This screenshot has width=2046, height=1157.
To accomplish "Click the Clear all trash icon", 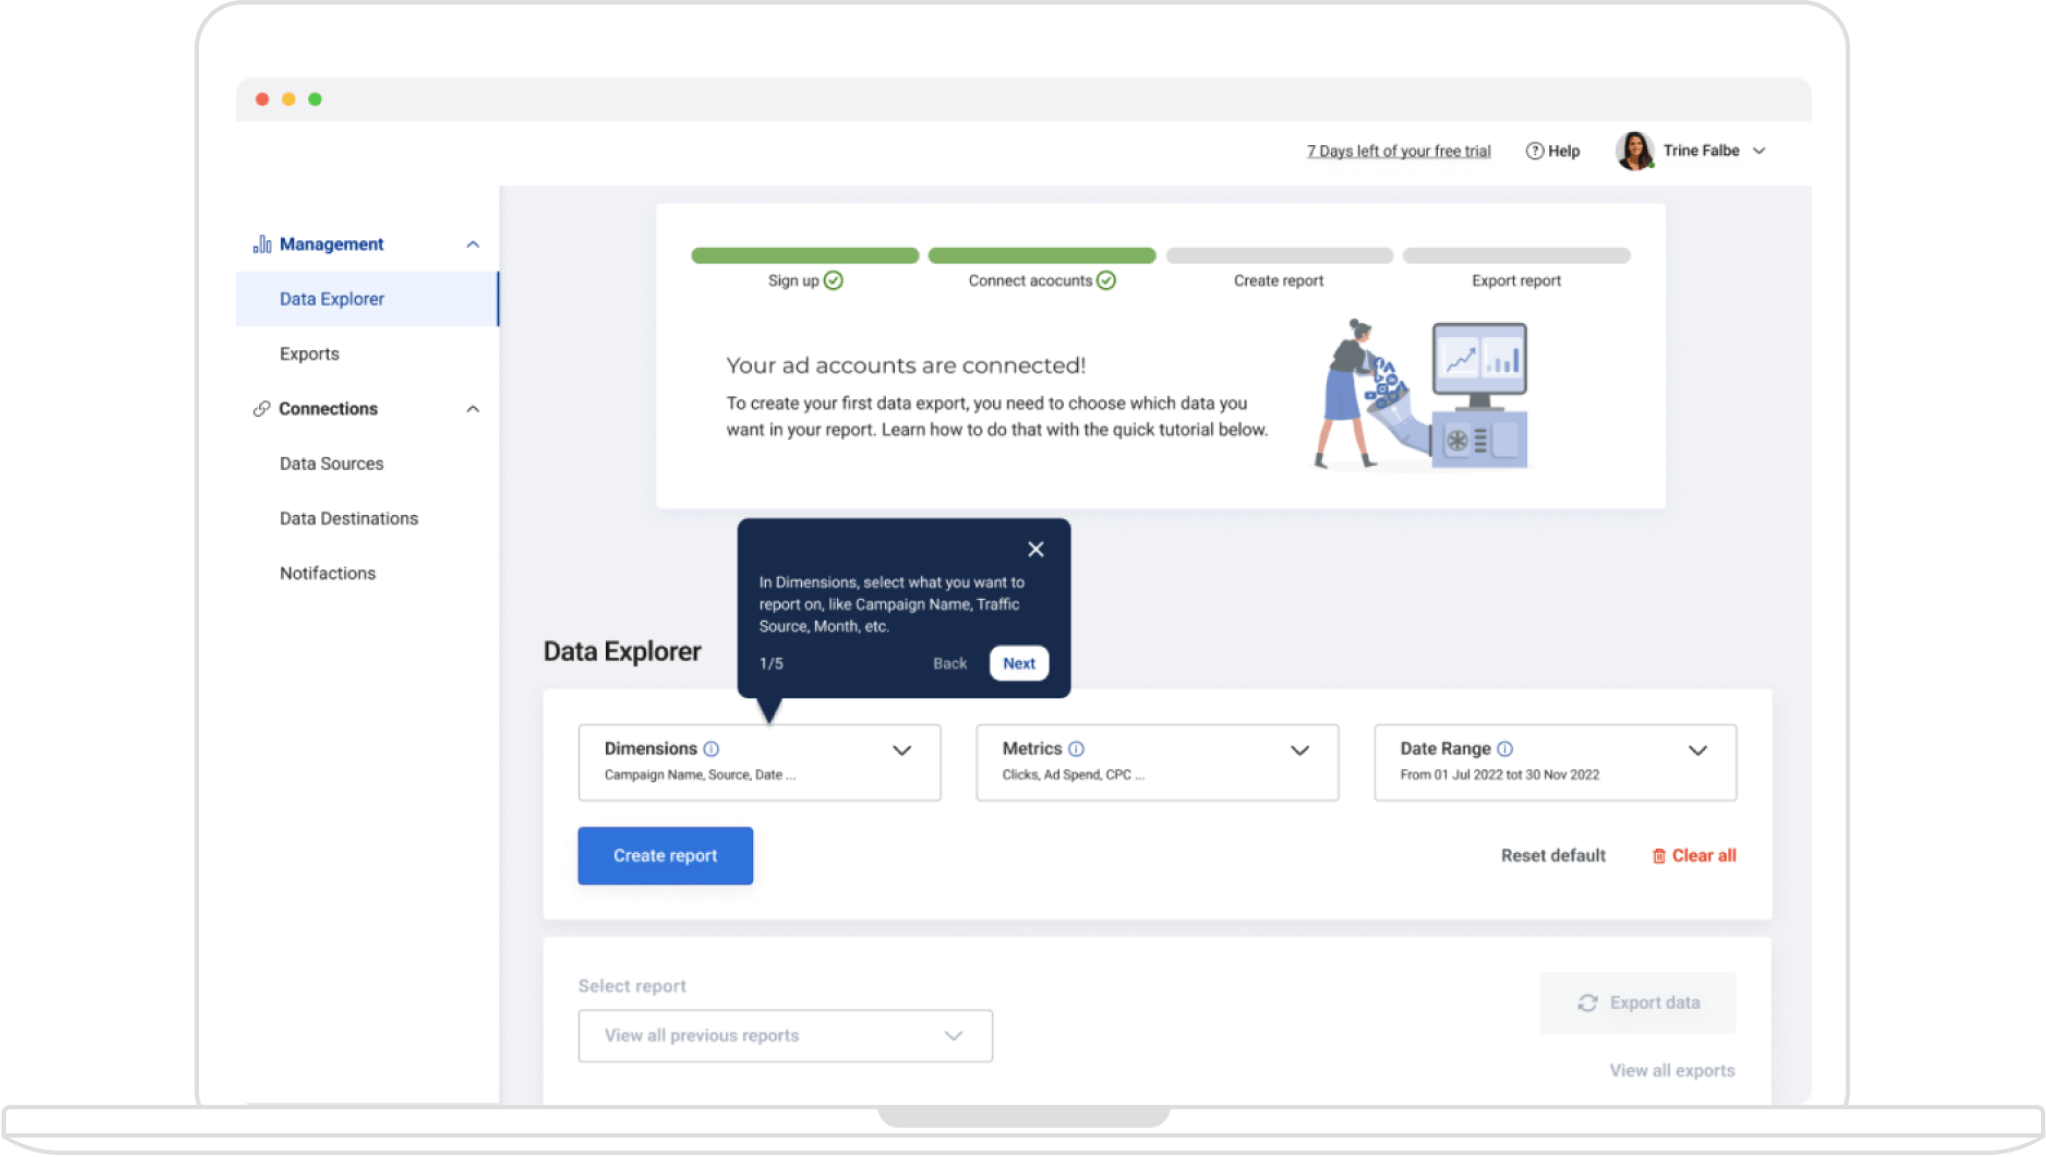I will pyautogui.click(x=1659, y=856).
